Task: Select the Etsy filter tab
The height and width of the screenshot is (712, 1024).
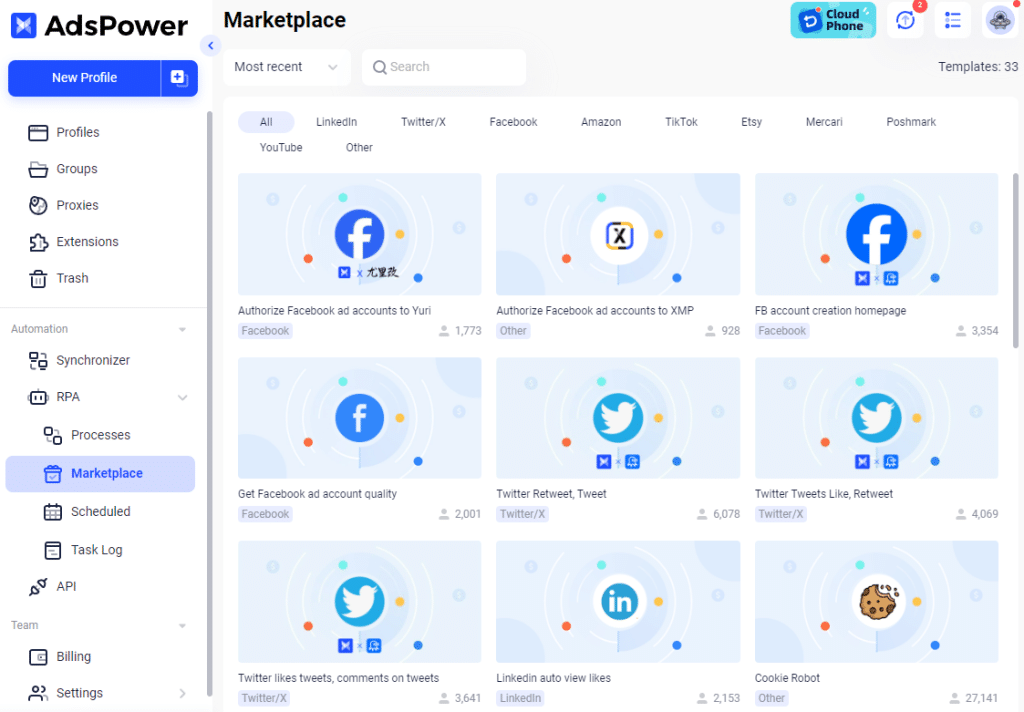Action: (751, 122)
